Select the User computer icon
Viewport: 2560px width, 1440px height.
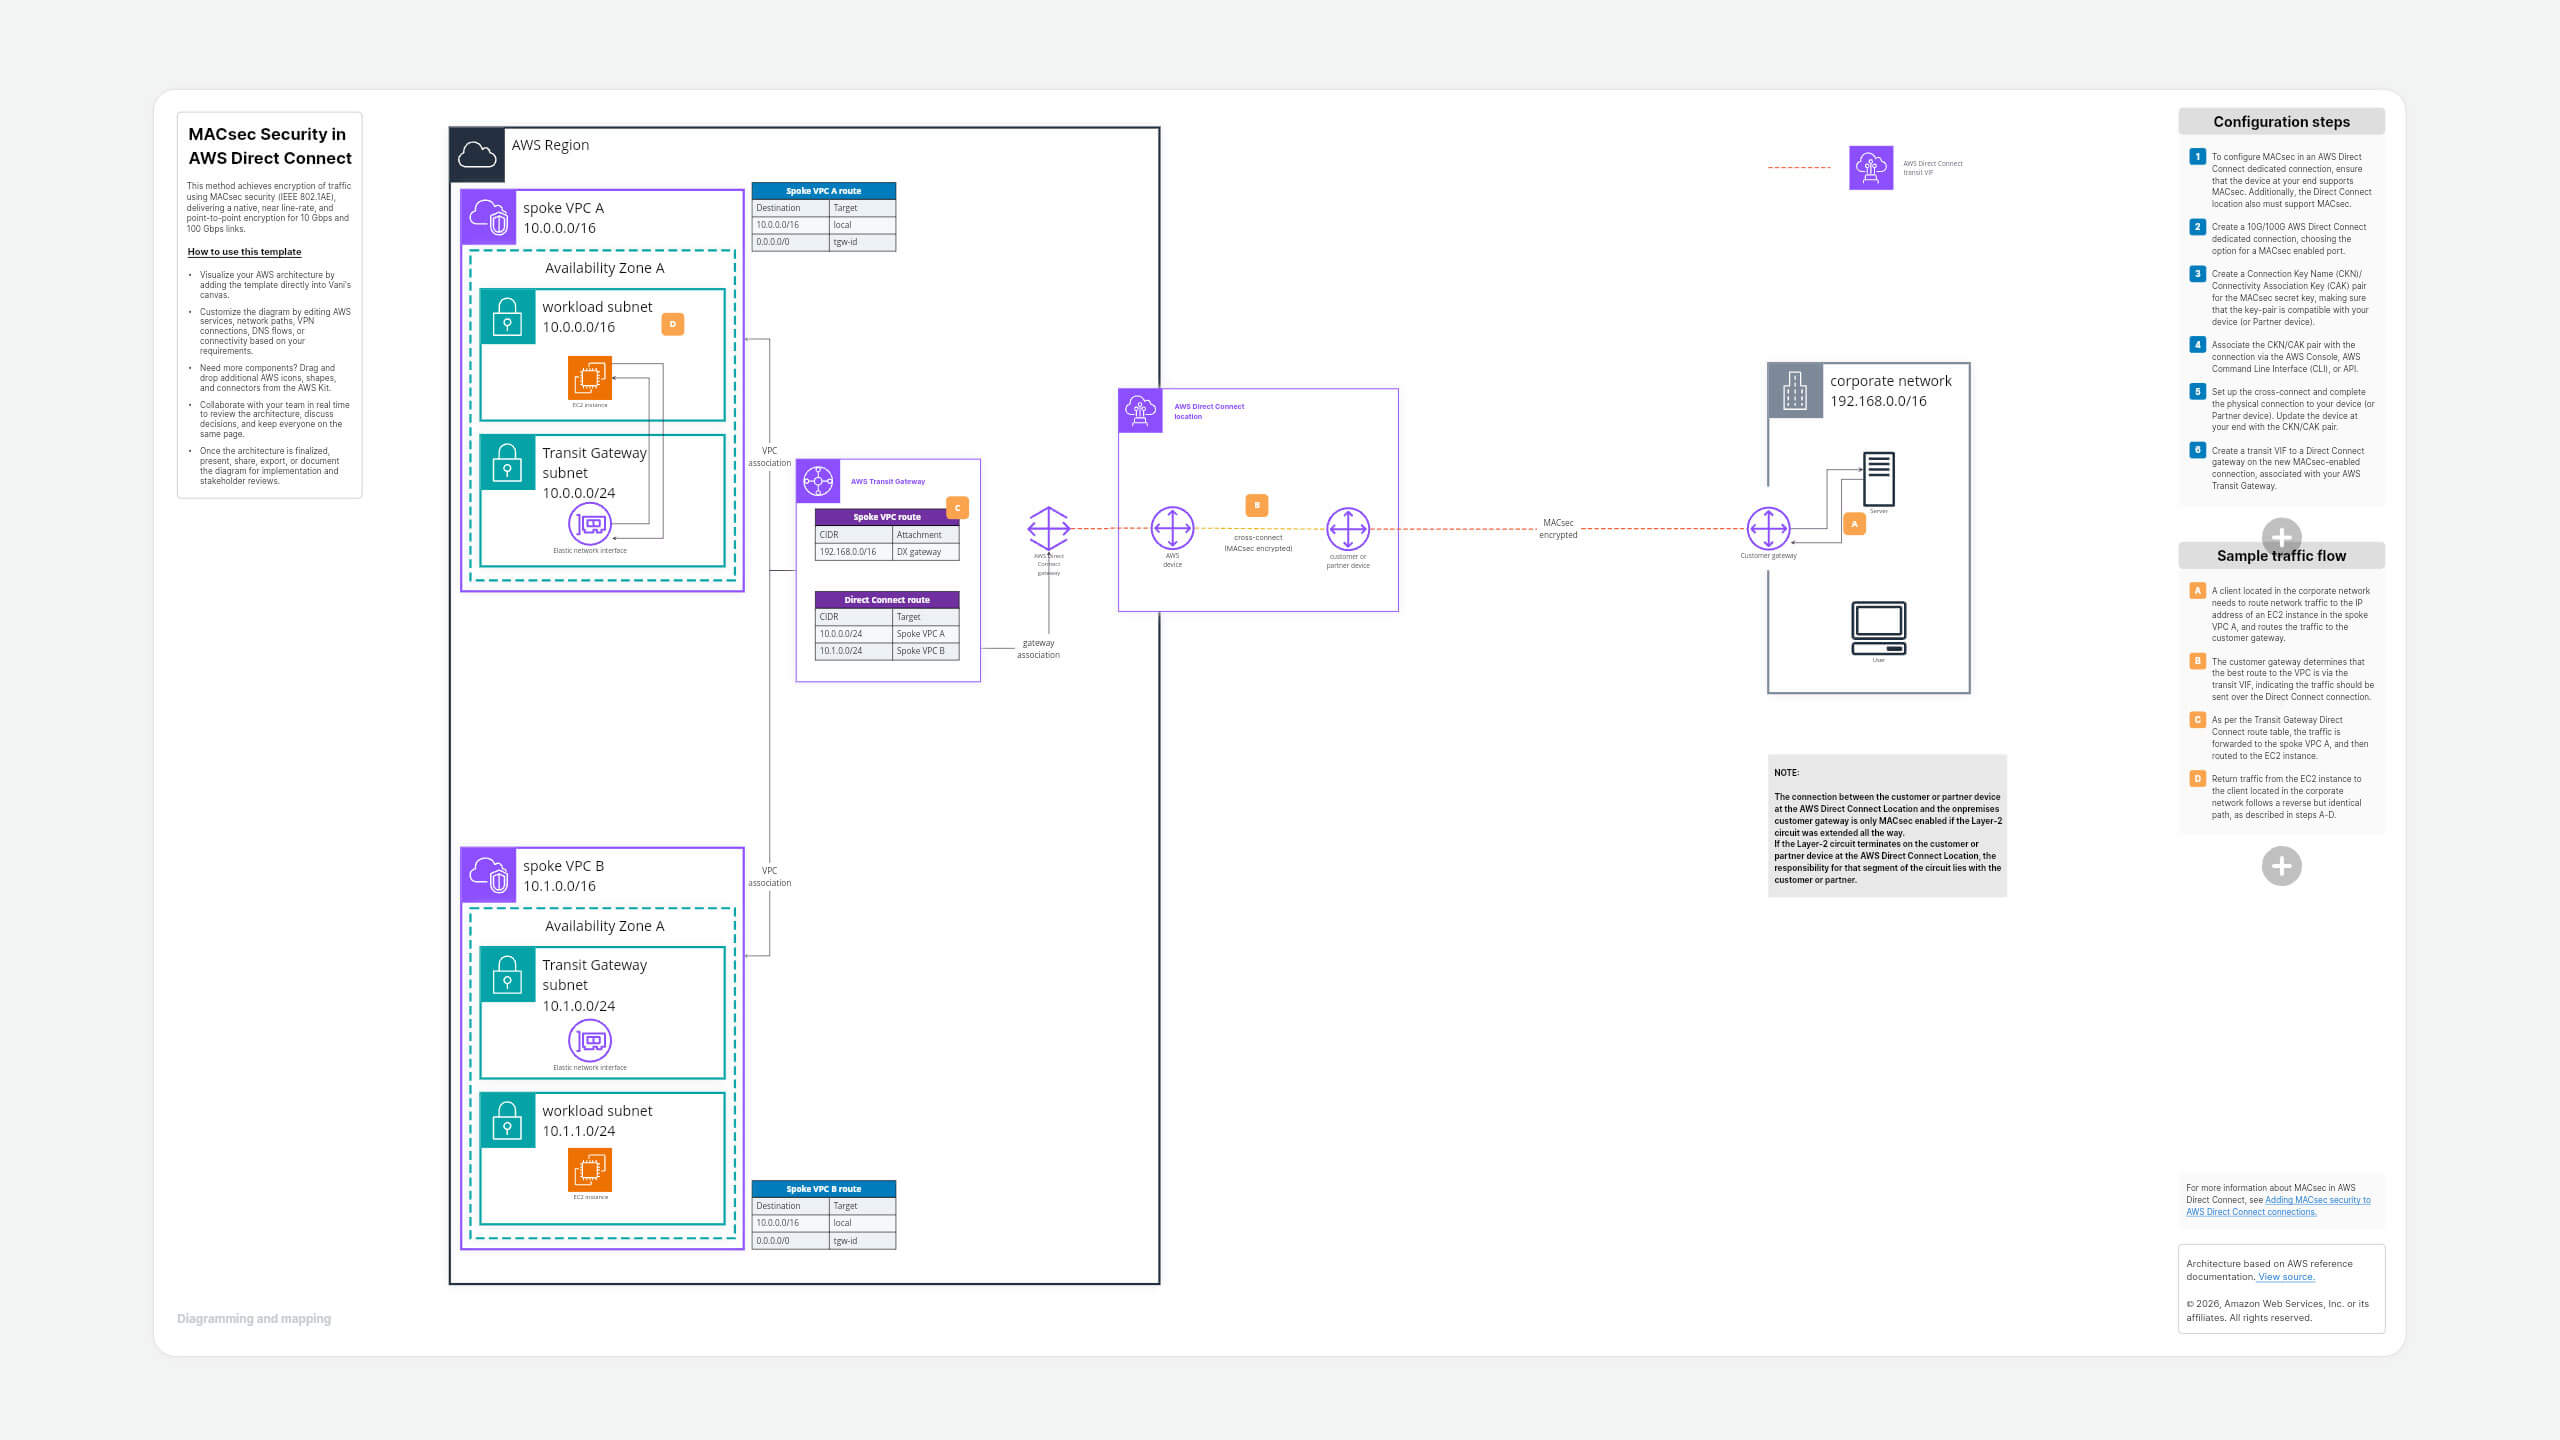1879,628
